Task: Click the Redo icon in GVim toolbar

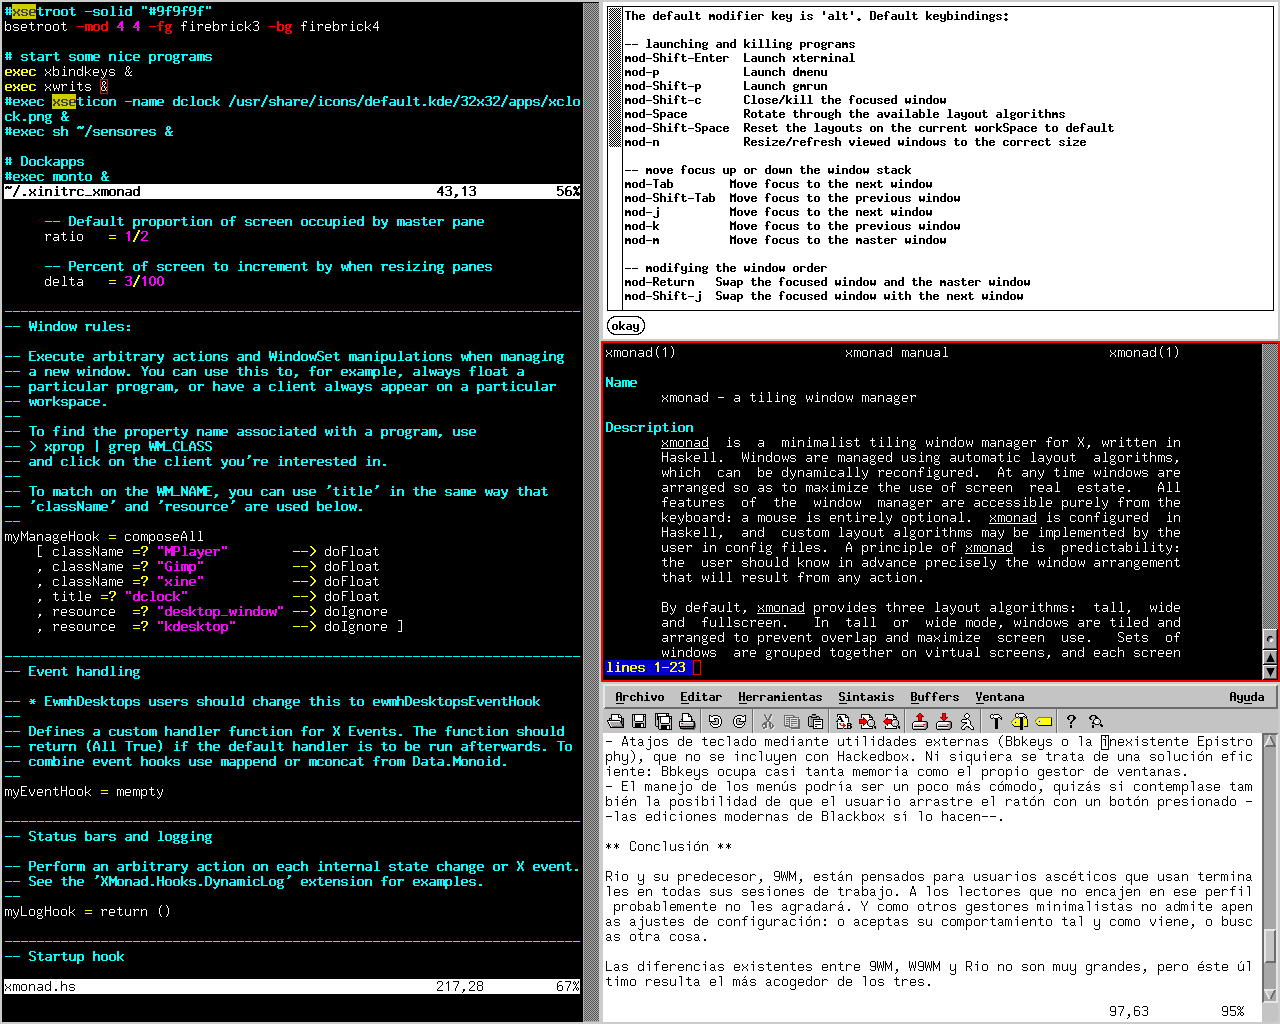Action: pyautogui.click(x=739, y=721)
